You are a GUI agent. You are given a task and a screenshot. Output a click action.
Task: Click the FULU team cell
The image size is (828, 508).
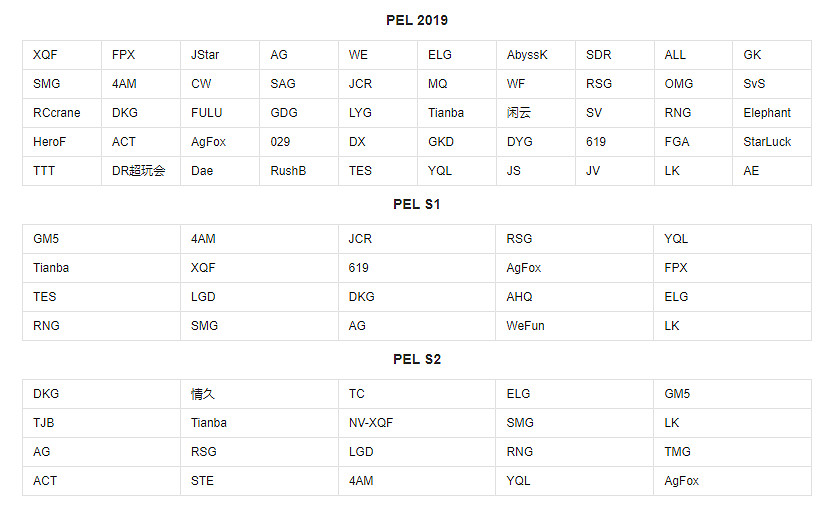pyautogui.click(x=207, y=113)
